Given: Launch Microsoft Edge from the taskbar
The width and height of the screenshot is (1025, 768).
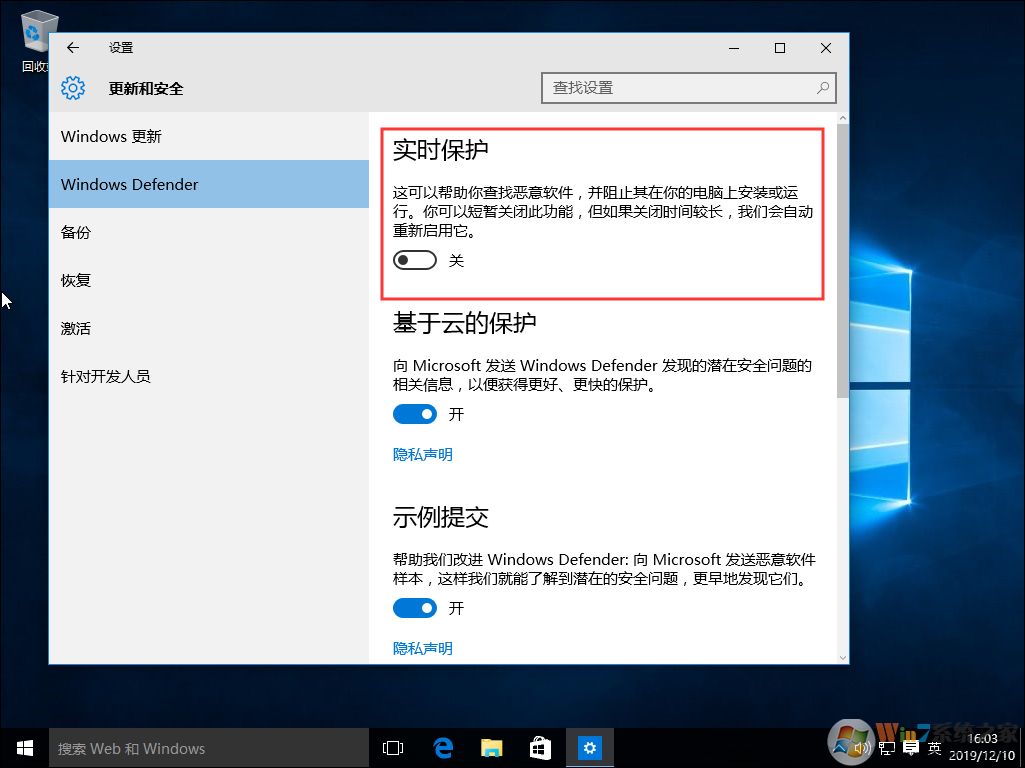Looking at the screenshot, I should (x=442, y=747).
